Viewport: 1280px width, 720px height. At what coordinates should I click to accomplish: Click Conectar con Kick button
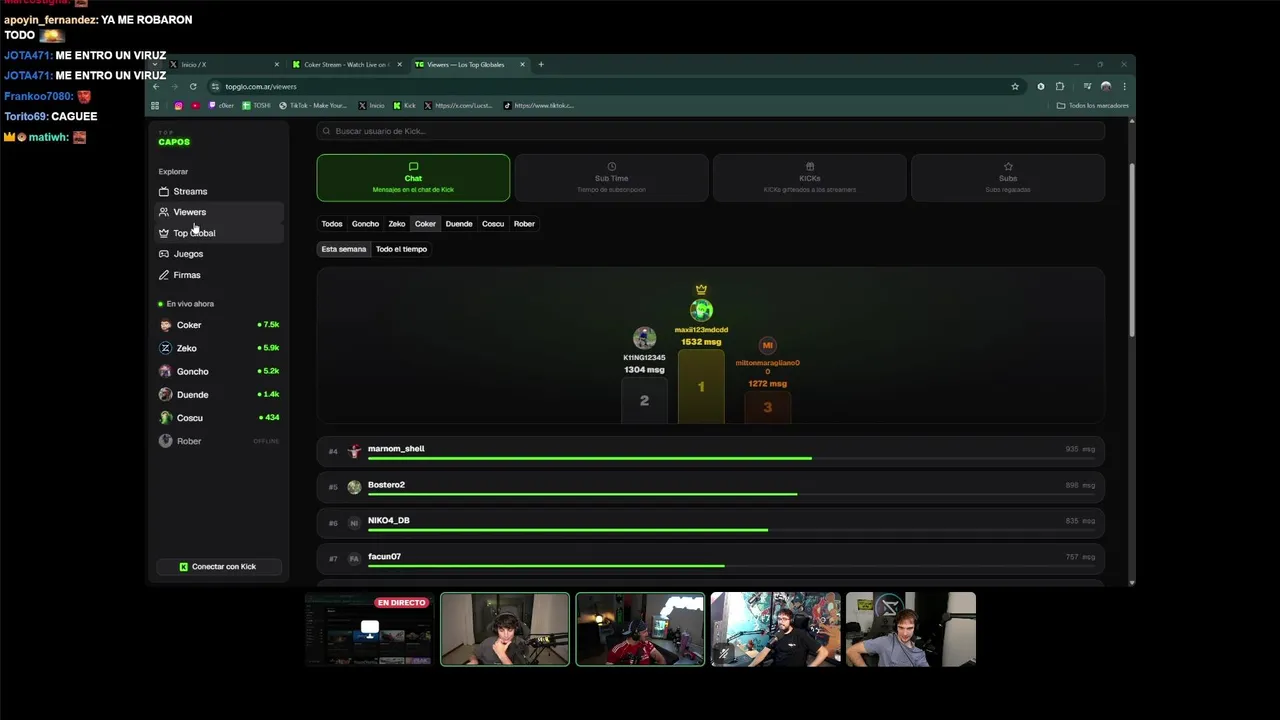pos(218,566)
